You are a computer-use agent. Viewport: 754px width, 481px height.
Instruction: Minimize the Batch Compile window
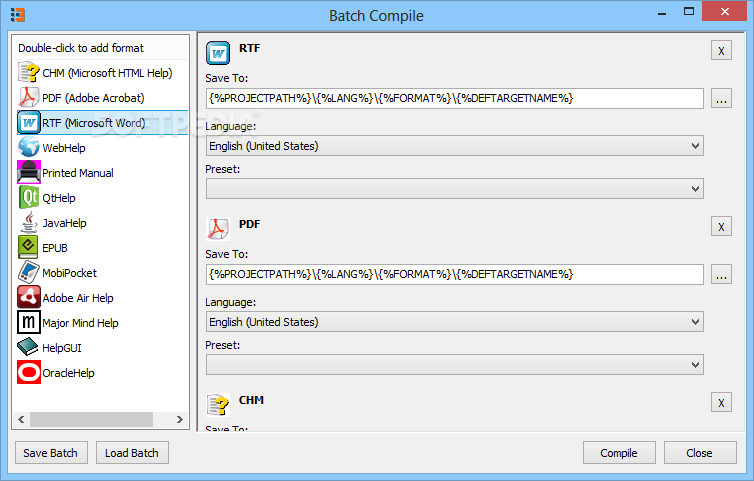click(x=662, y=13)
